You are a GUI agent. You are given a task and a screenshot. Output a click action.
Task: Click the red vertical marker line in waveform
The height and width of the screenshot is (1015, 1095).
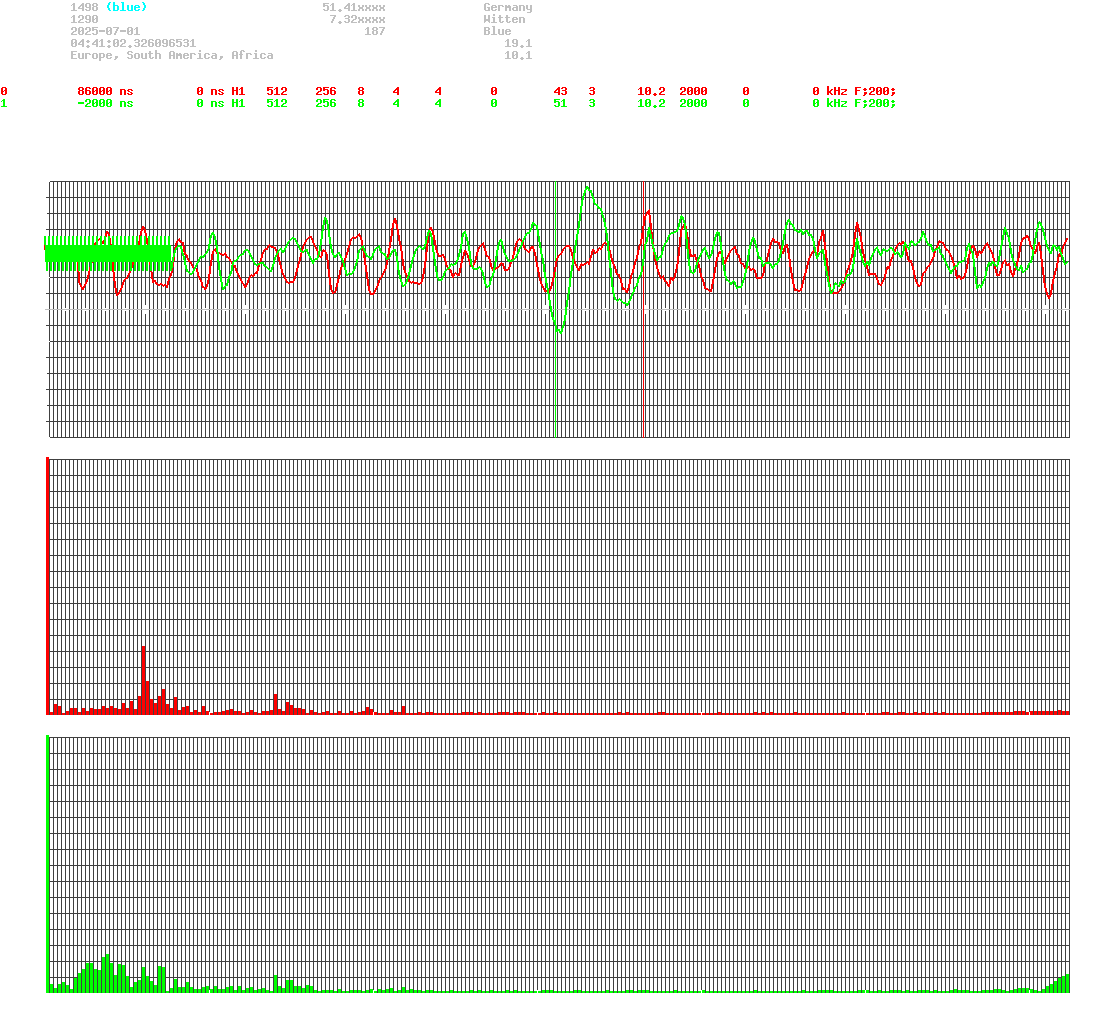pos(643,309)
